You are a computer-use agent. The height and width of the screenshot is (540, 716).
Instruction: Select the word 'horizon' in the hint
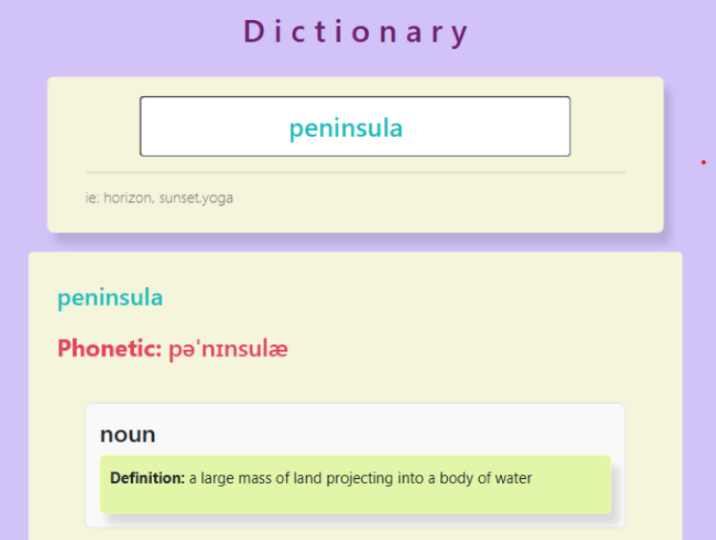128,198
